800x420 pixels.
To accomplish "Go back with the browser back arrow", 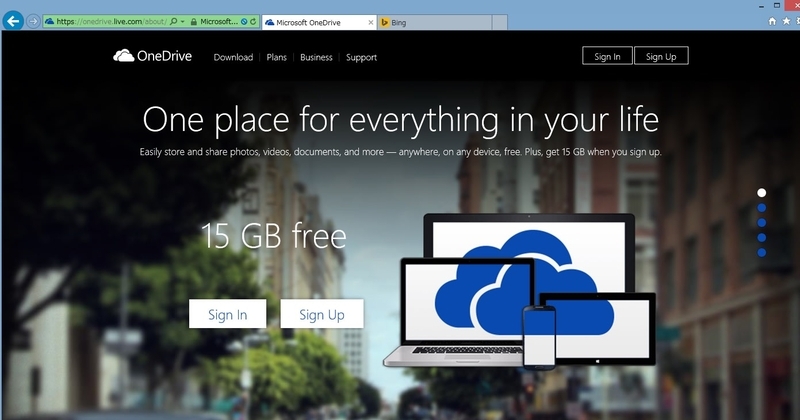I will (13, 21).
